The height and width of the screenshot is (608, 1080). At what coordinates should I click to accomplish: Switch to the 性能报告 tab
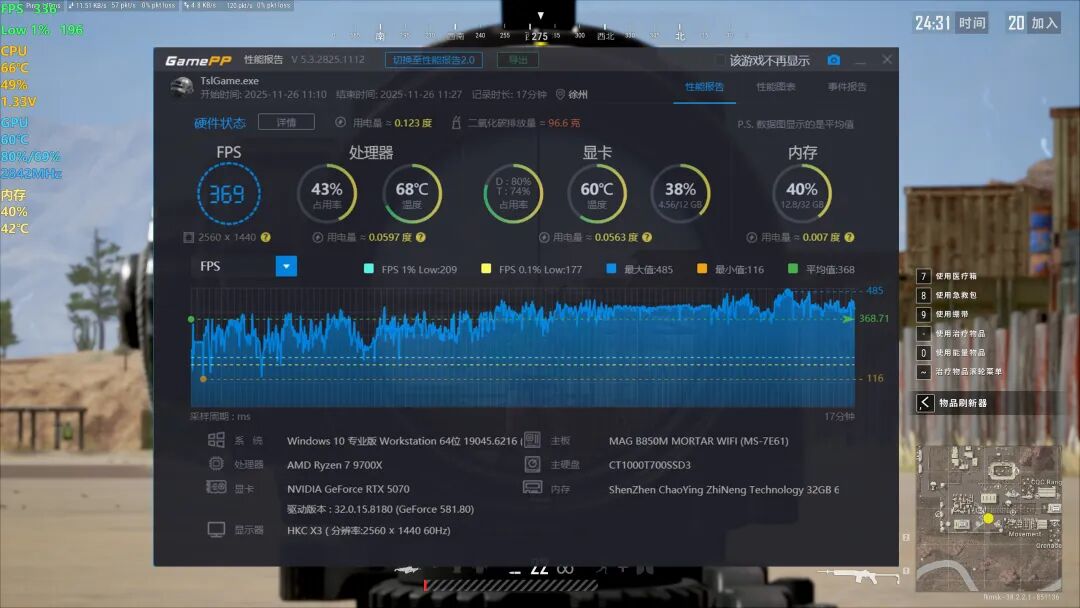pyautogui.click(x=704, y=87)
